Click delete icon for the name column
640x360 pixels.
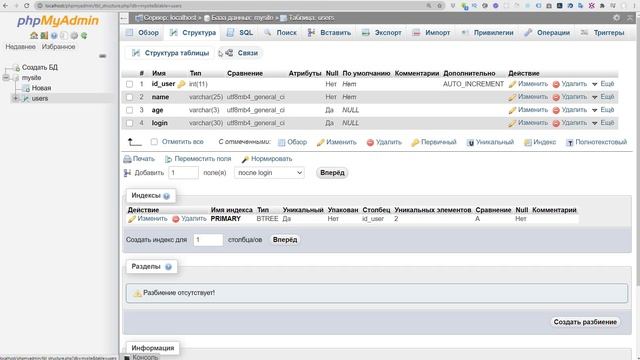556,97
